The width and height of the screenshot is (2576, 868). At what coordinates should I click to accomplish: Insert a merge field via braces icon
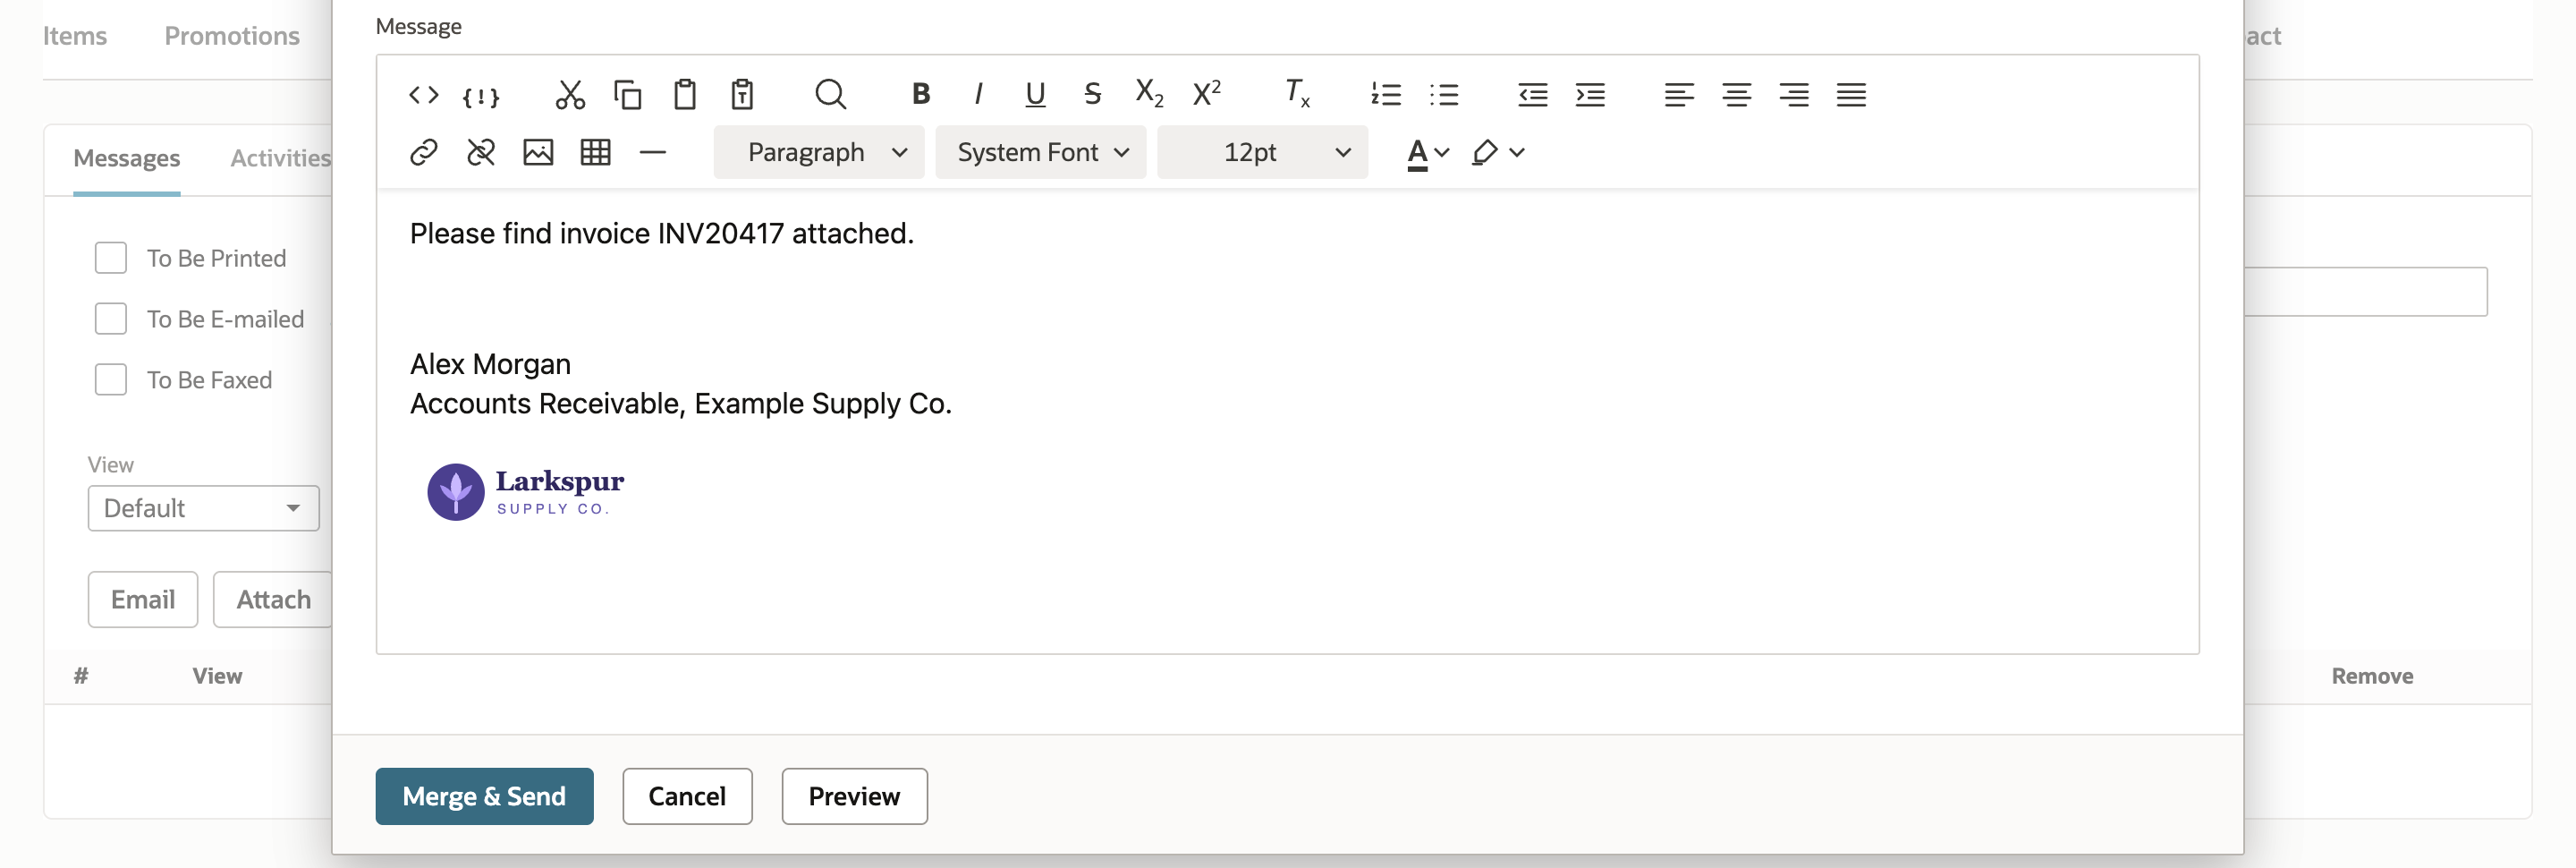click(480, 95)
